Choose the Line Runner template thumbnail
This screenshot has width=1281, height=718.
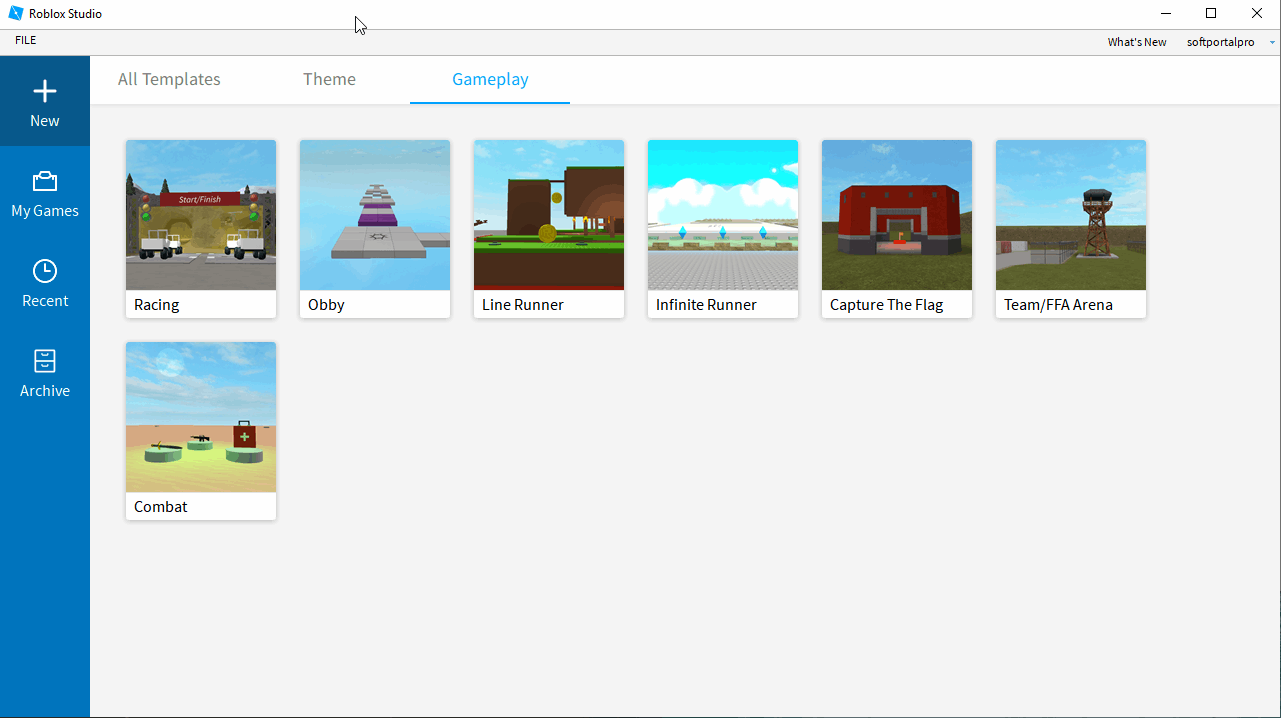click(x=549, y=215)
